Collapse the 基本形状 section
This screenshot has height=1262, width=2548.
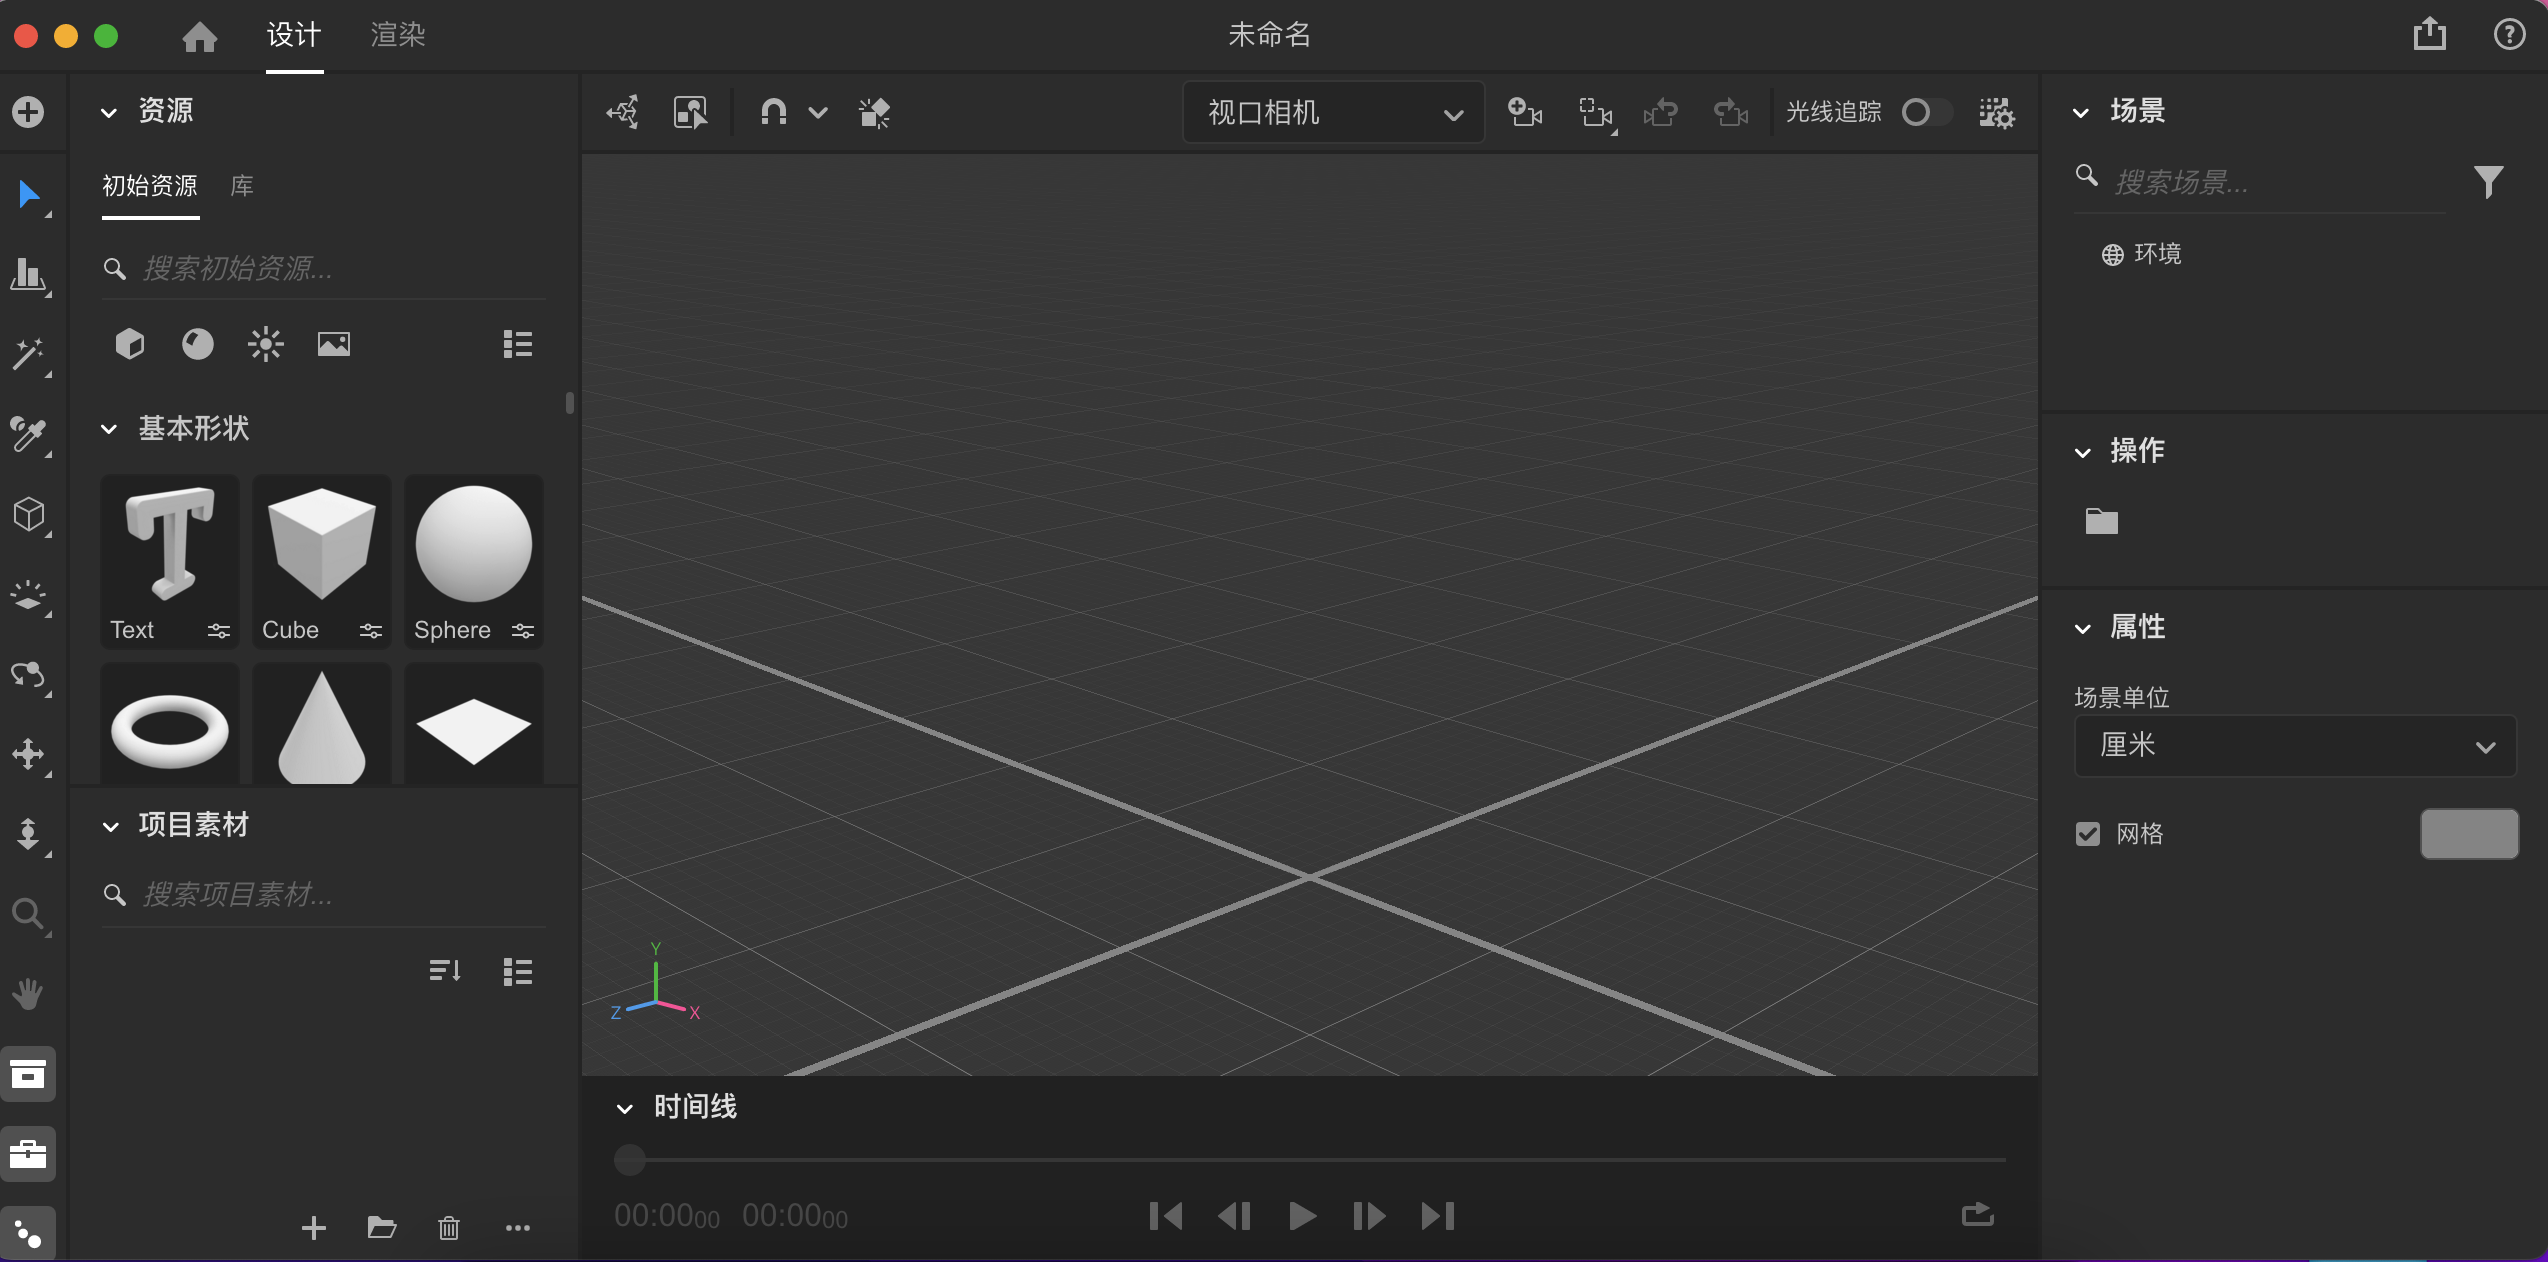pyautogui.click(x=110, y=429)
